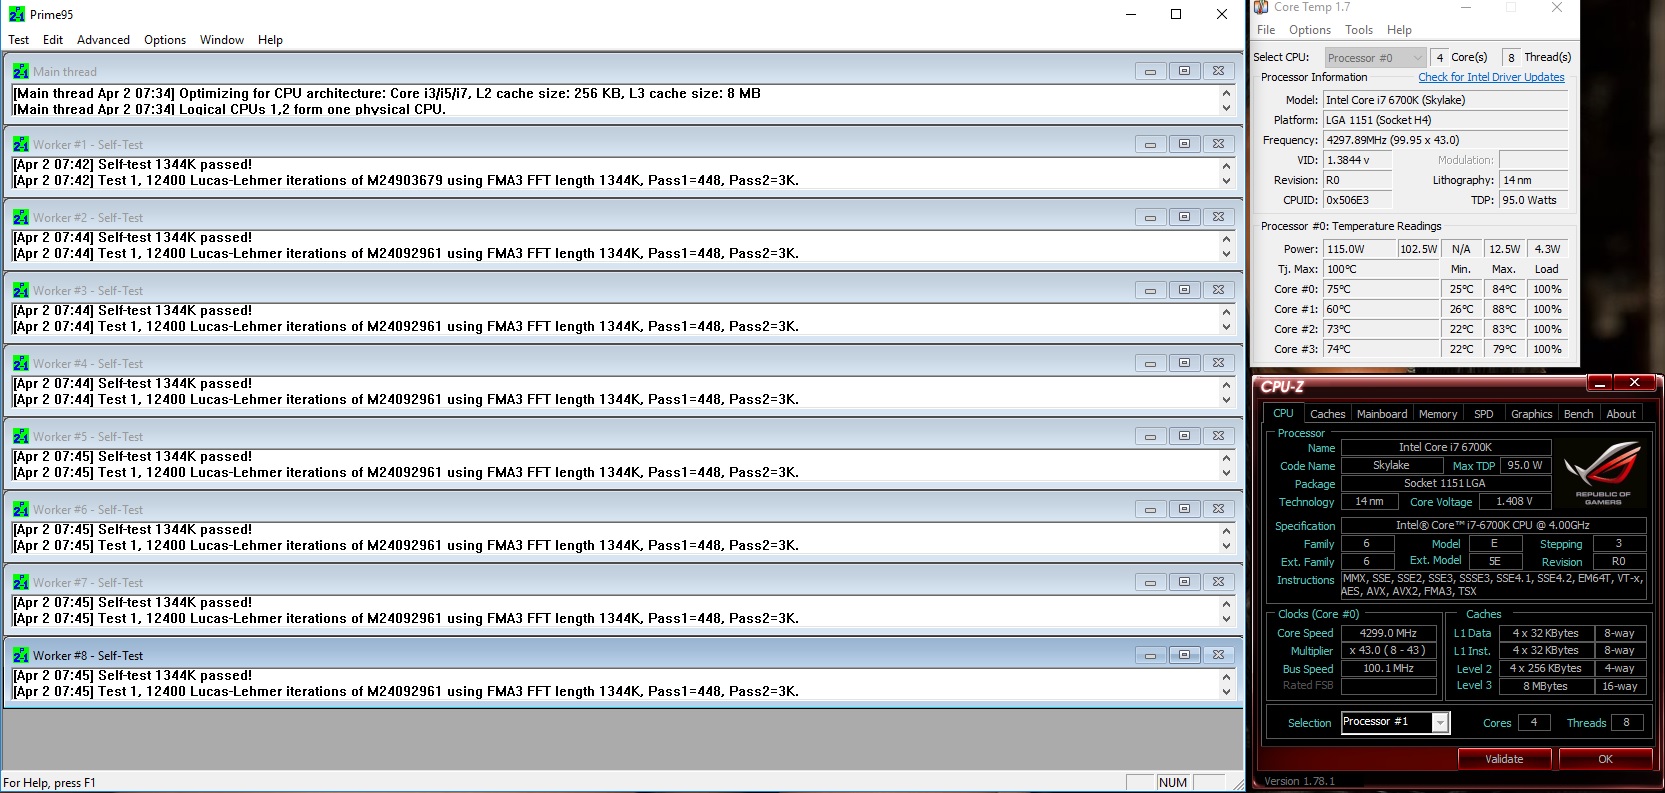Click the Core #0 temperature reading 75°C
This screenshot has width=1665, height=793.
click(1381, 289)
